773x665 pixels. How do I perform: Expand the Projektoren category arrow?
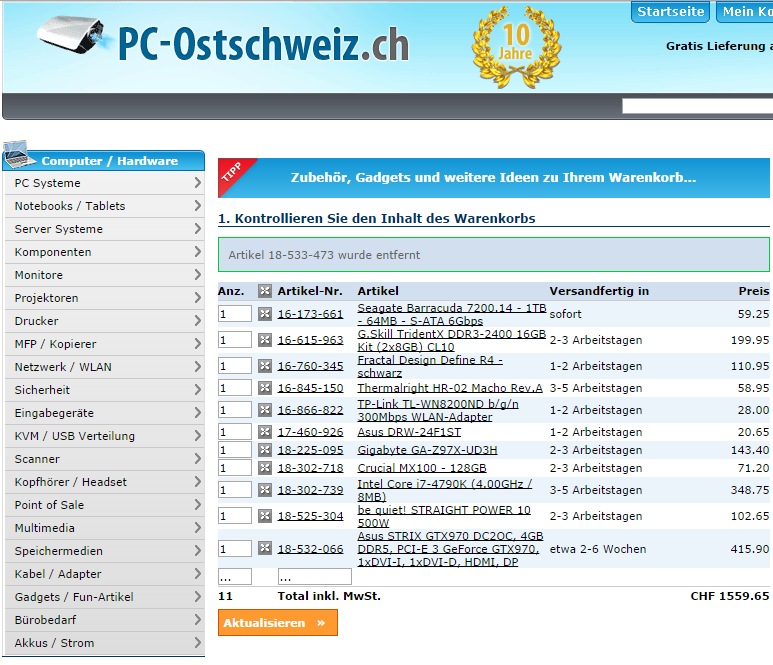[197, 298]
